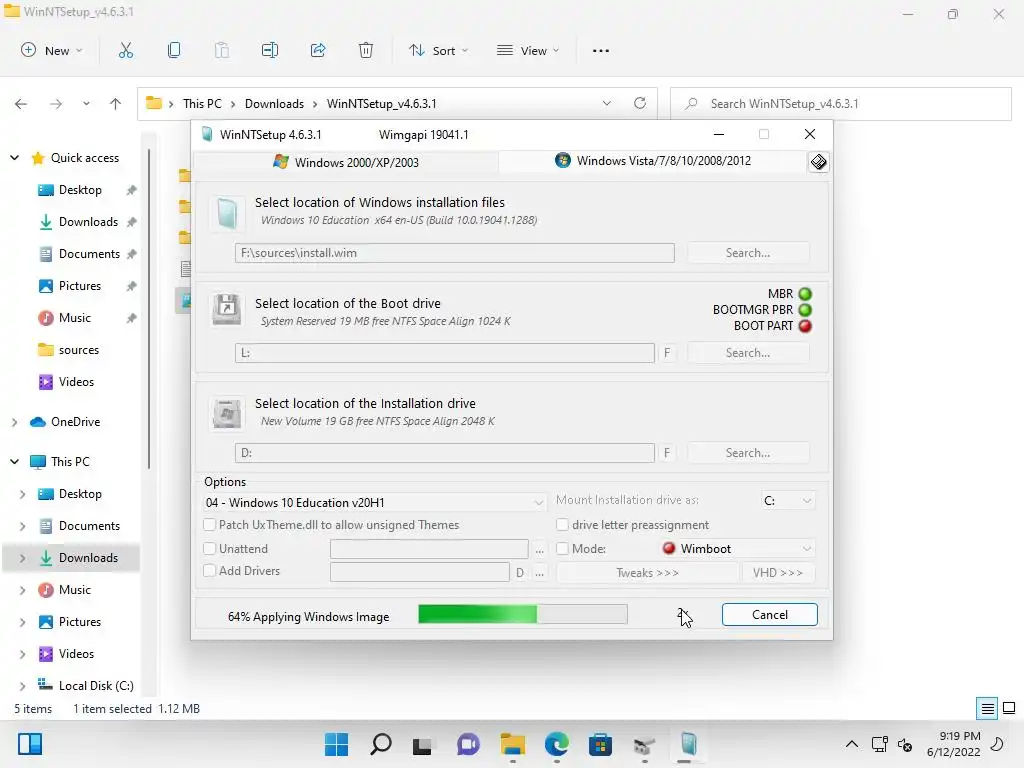Select sources folder in Quick access
Image resolution: width=1024 pixels, height=768 pixels.
click(78, 350)
